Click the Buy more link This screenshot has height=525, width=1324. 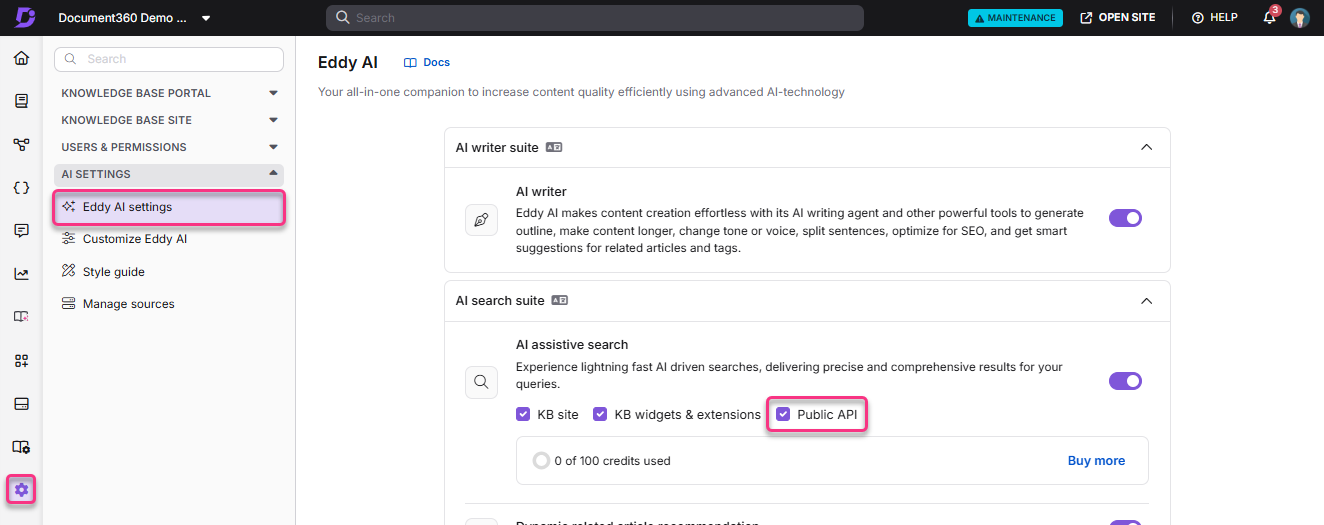[1096, 461]
